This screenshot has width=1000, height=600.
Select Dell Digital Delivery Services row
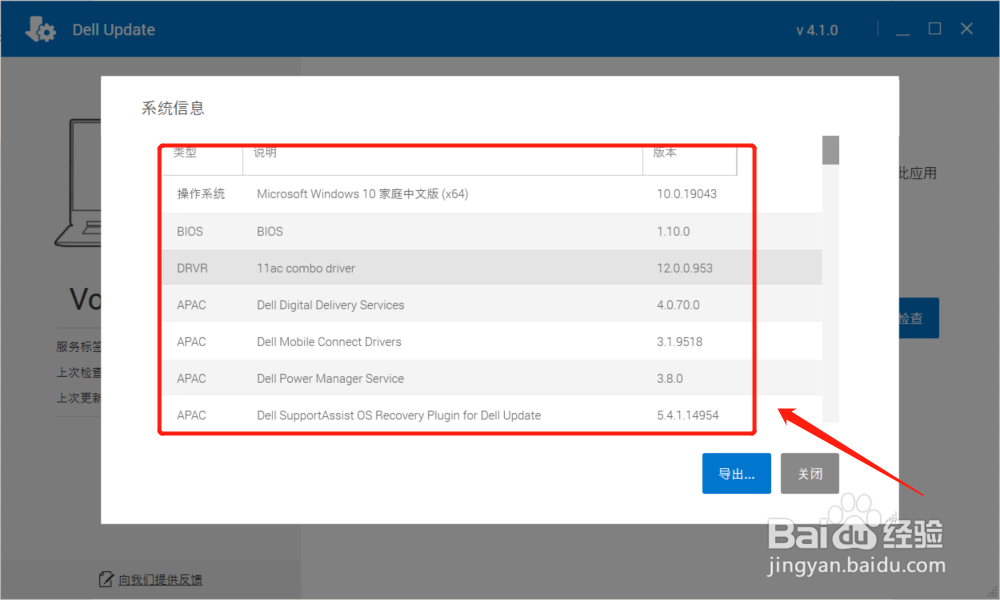(x=492, y=305)
